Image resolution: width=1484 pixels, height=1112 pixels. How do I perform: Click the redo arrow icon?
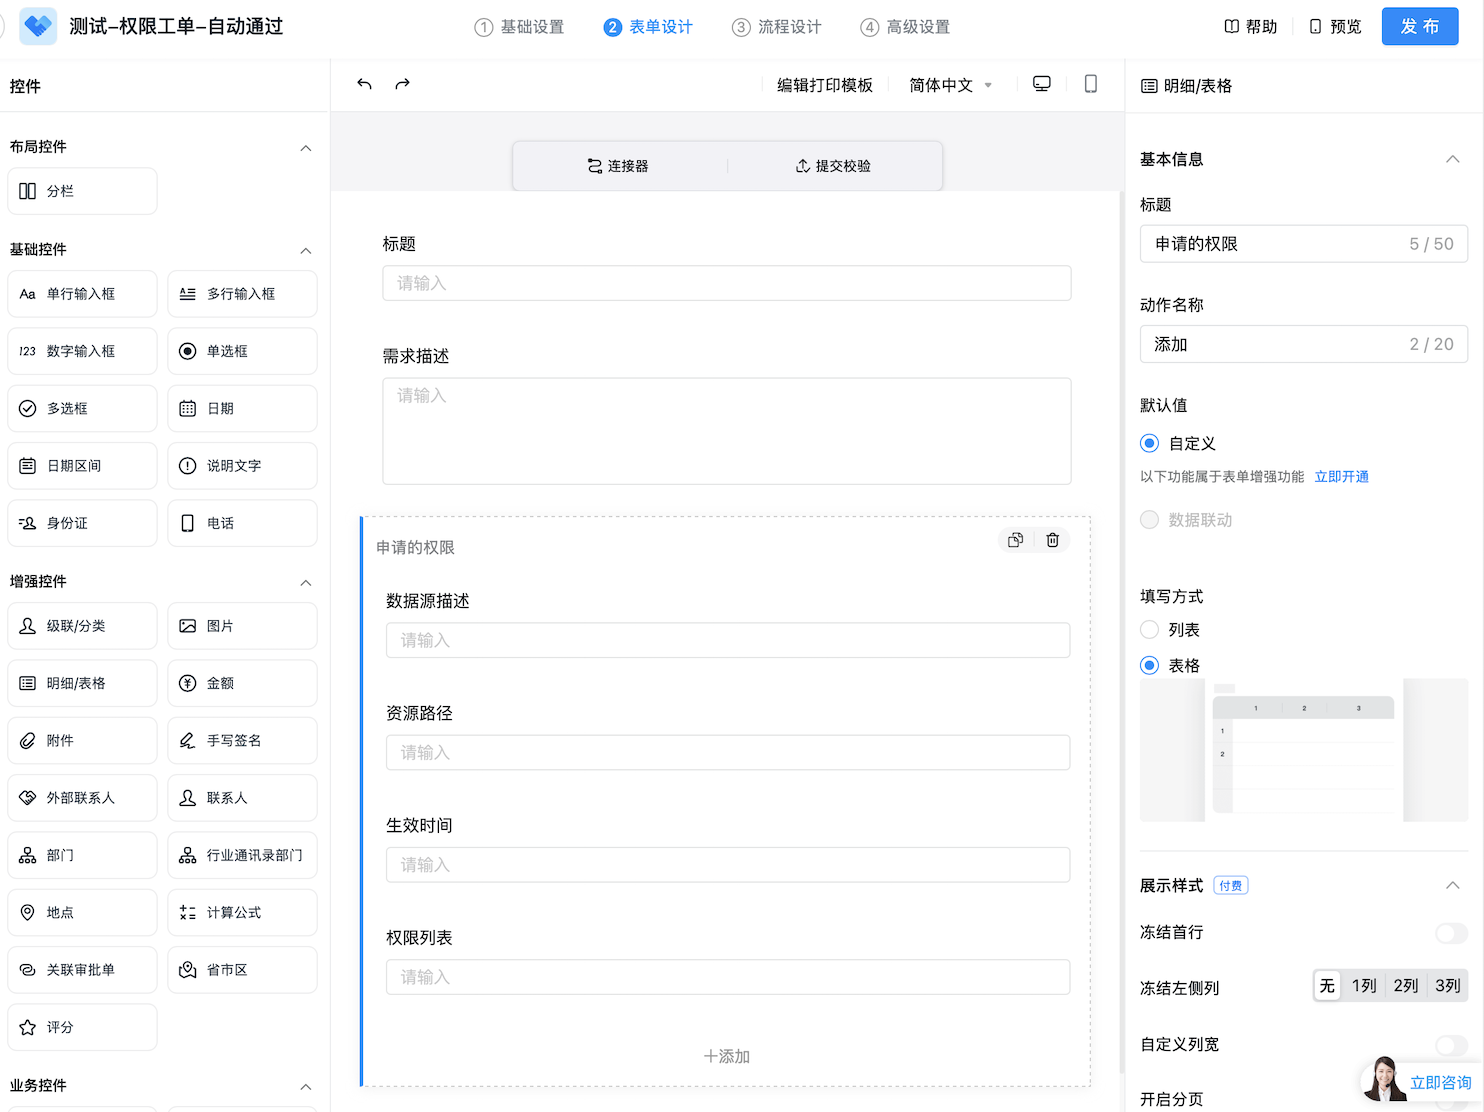point(402,85)
